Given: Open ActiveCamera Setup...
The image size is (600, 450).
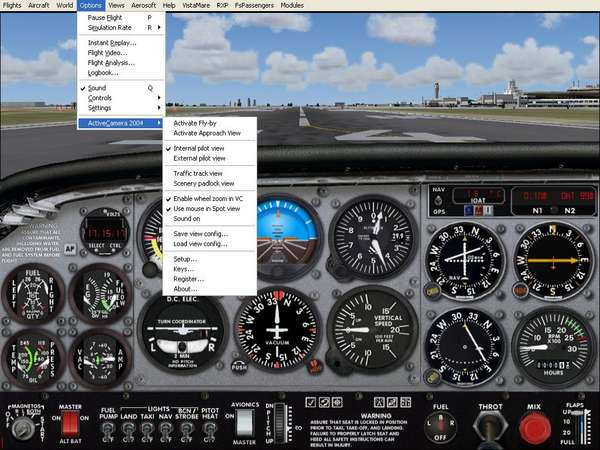Looking at the screenshot, I should tap(210, 259).
